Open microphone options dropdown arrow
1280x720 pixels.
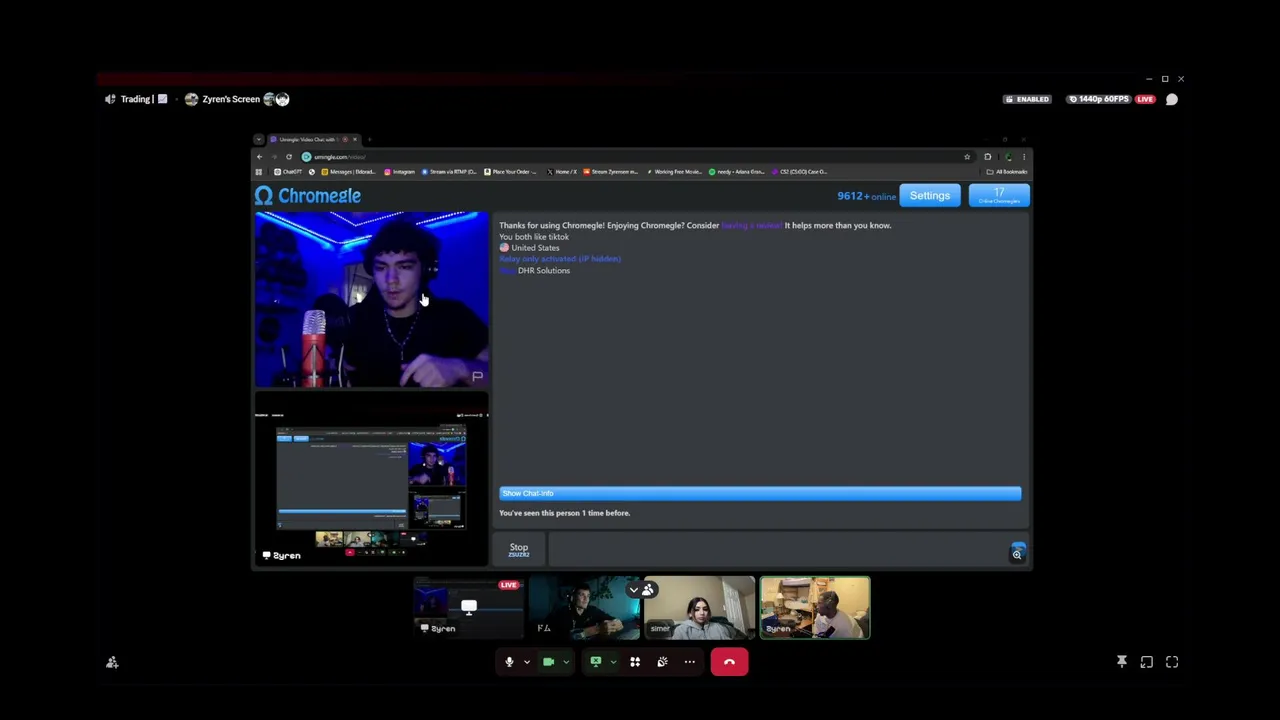[x=526, y=662]
